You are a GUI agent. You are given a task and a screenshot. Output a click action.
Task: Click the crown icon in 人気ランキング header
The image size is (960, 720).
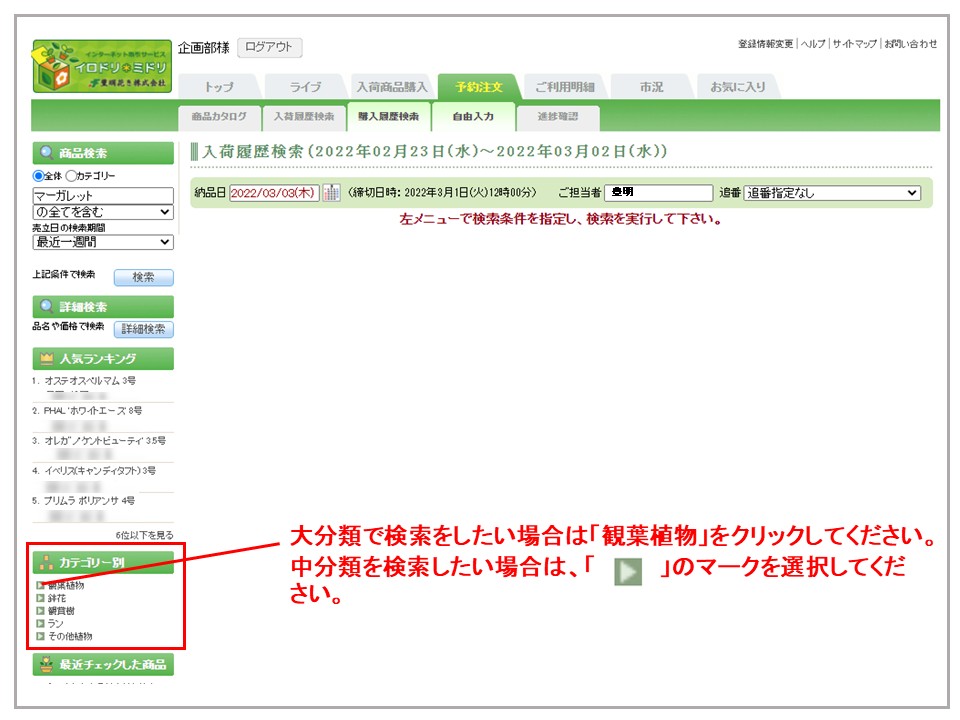click(46, 359)
